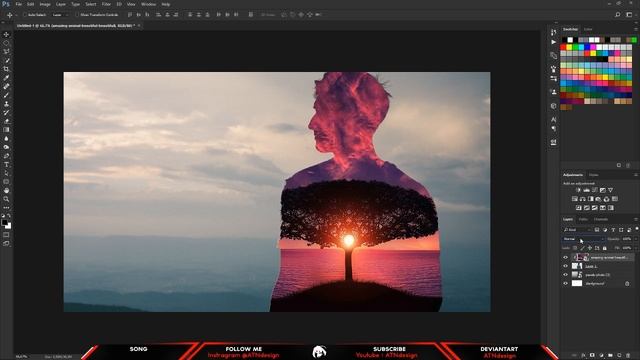The height and width of the screenshot is (360, 640).
Task: Delete layer using the trash icon
Action: click(628, 356)
